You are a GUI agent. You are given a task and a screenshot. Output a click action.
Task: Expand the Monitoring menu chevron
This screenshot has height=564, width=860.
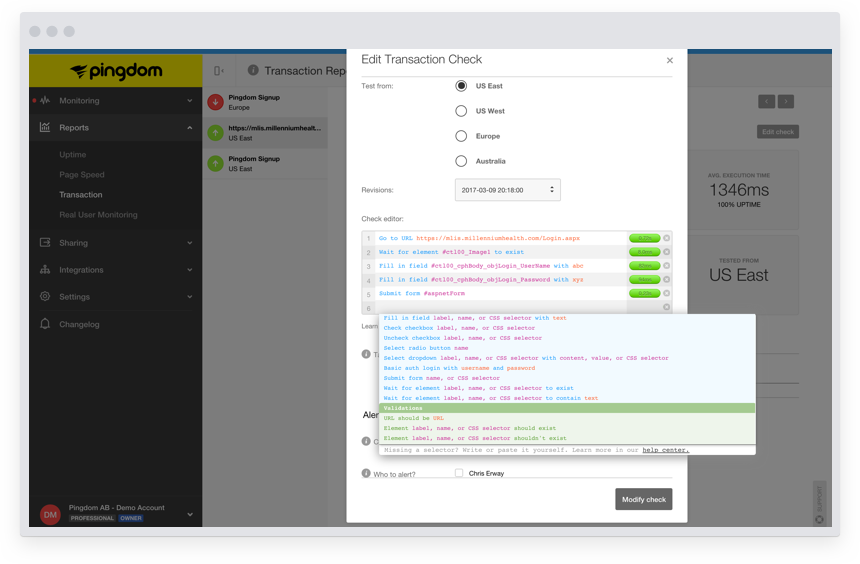pyautogui.click(x=190, y=101)
